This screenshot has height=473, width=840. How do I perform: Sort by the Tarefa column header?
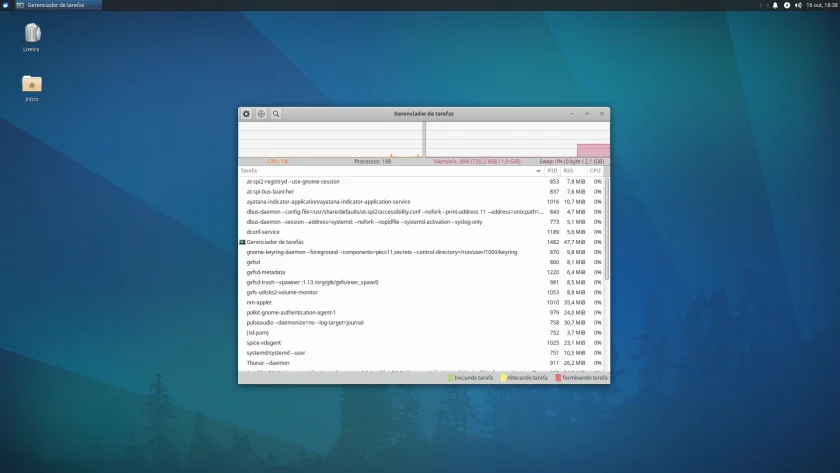click(391, 171)
